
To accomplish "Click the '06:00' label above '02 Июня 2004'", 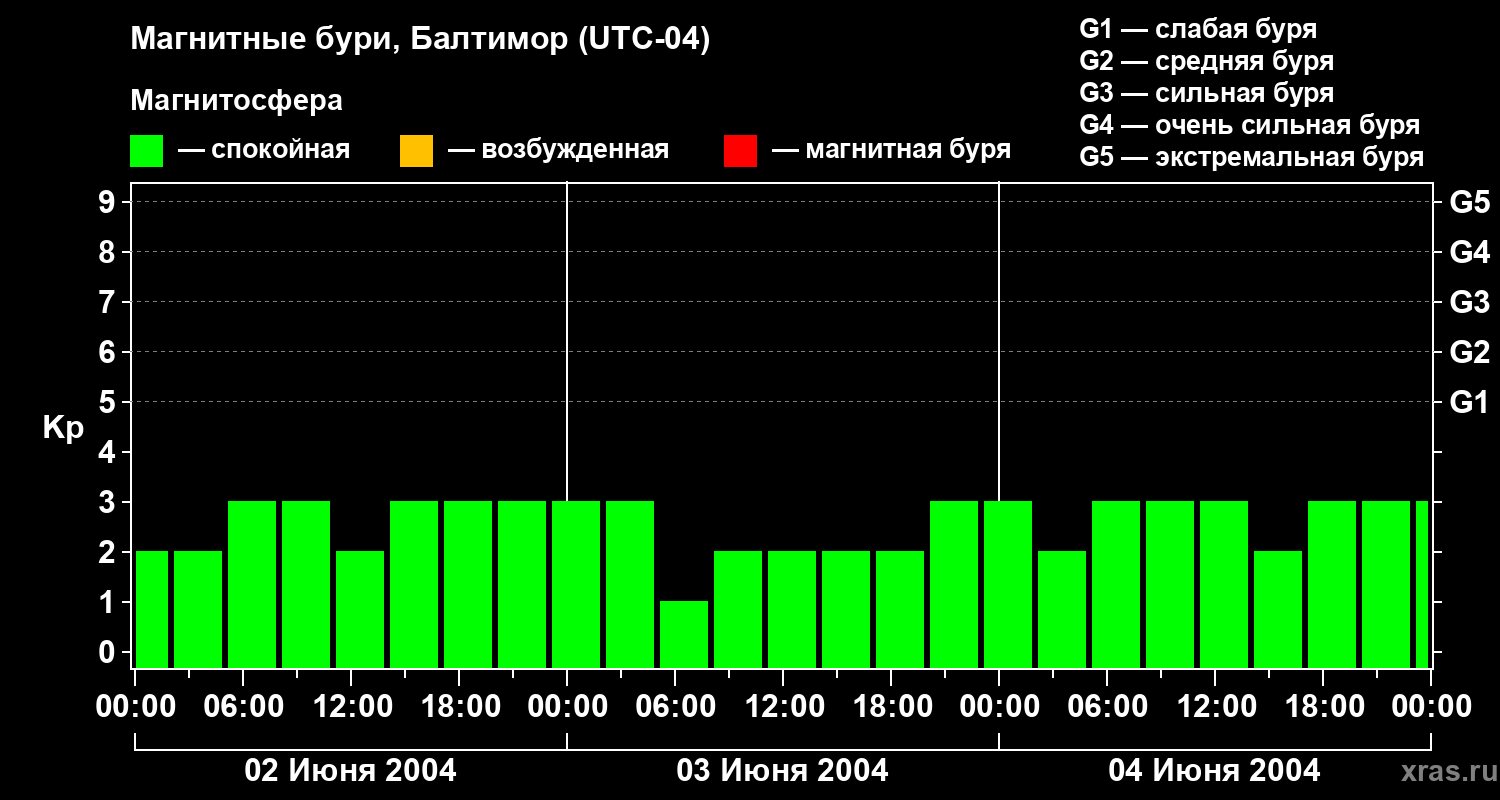I will (x=243, y=707).
